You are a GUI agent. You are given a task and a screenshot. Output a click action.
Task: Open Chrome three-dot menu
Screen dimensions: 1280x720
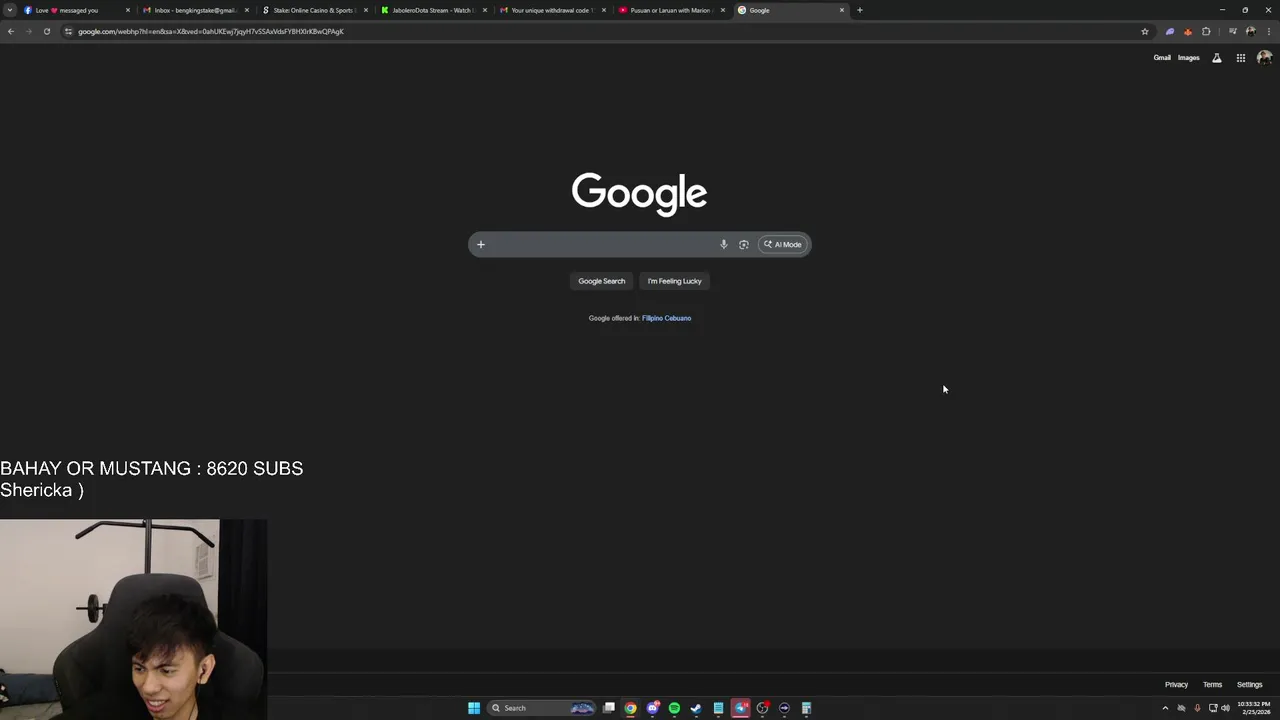point(1268,31)
